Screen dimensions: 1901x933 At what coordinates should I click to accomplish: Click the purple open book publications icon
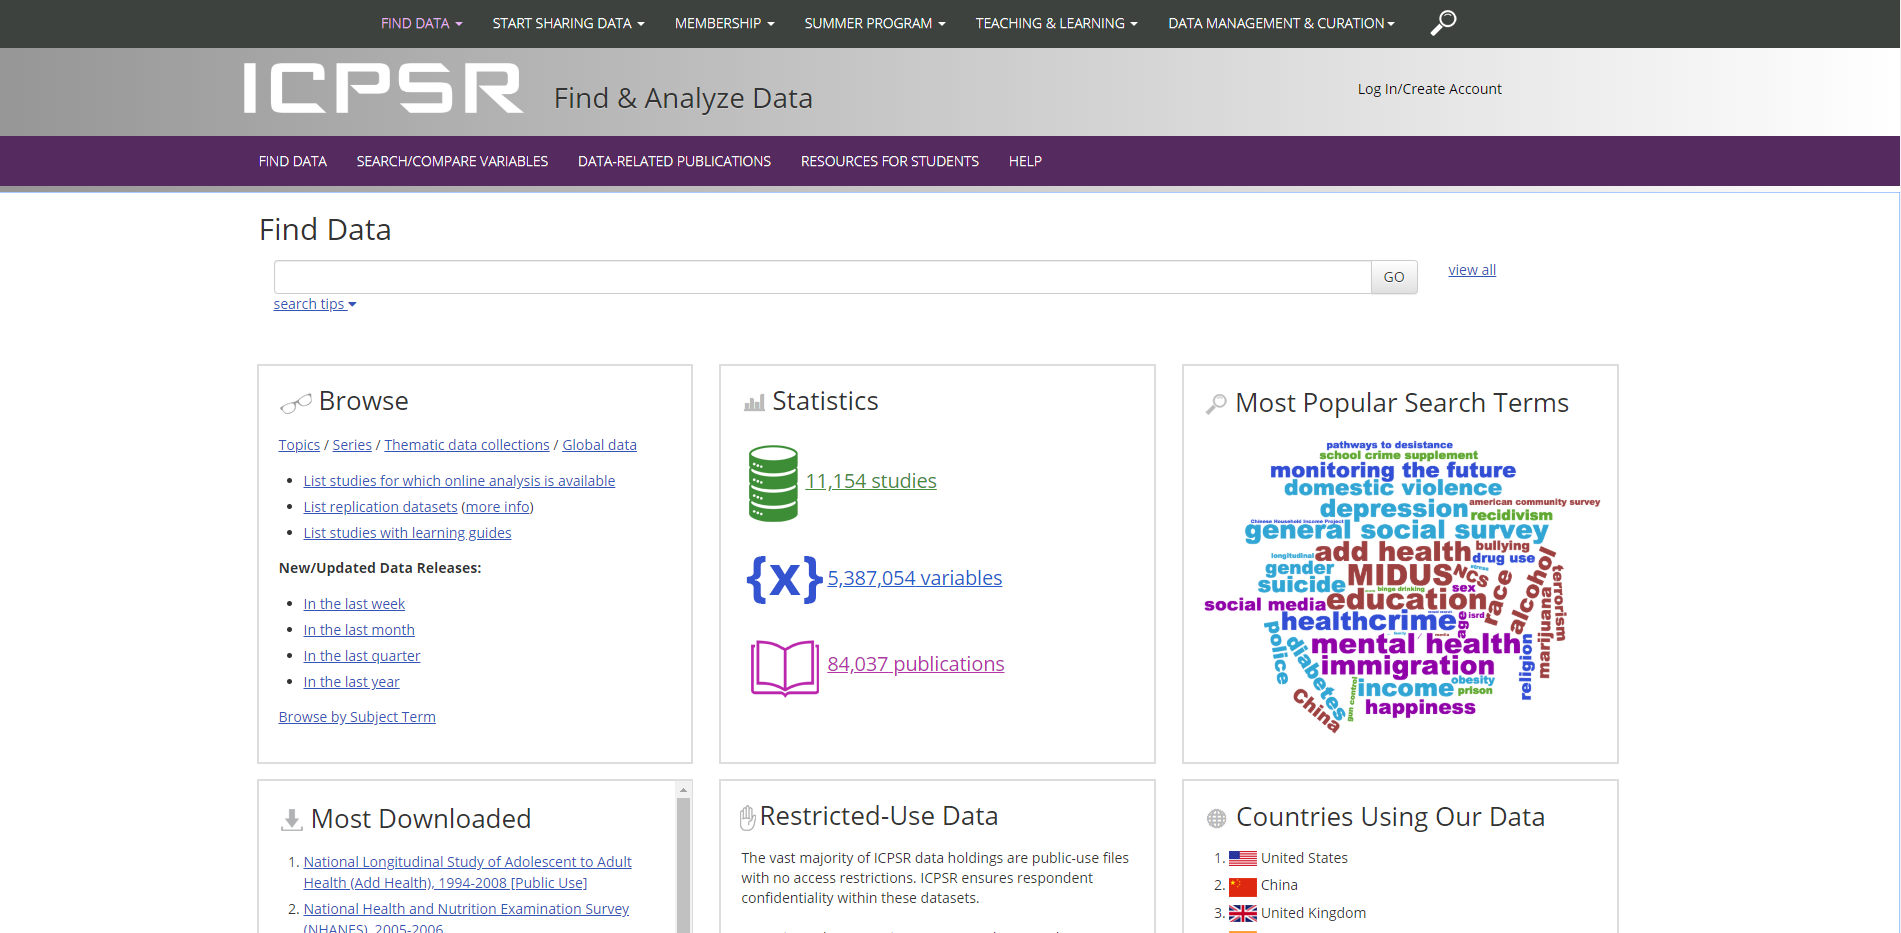coord(785,667)
